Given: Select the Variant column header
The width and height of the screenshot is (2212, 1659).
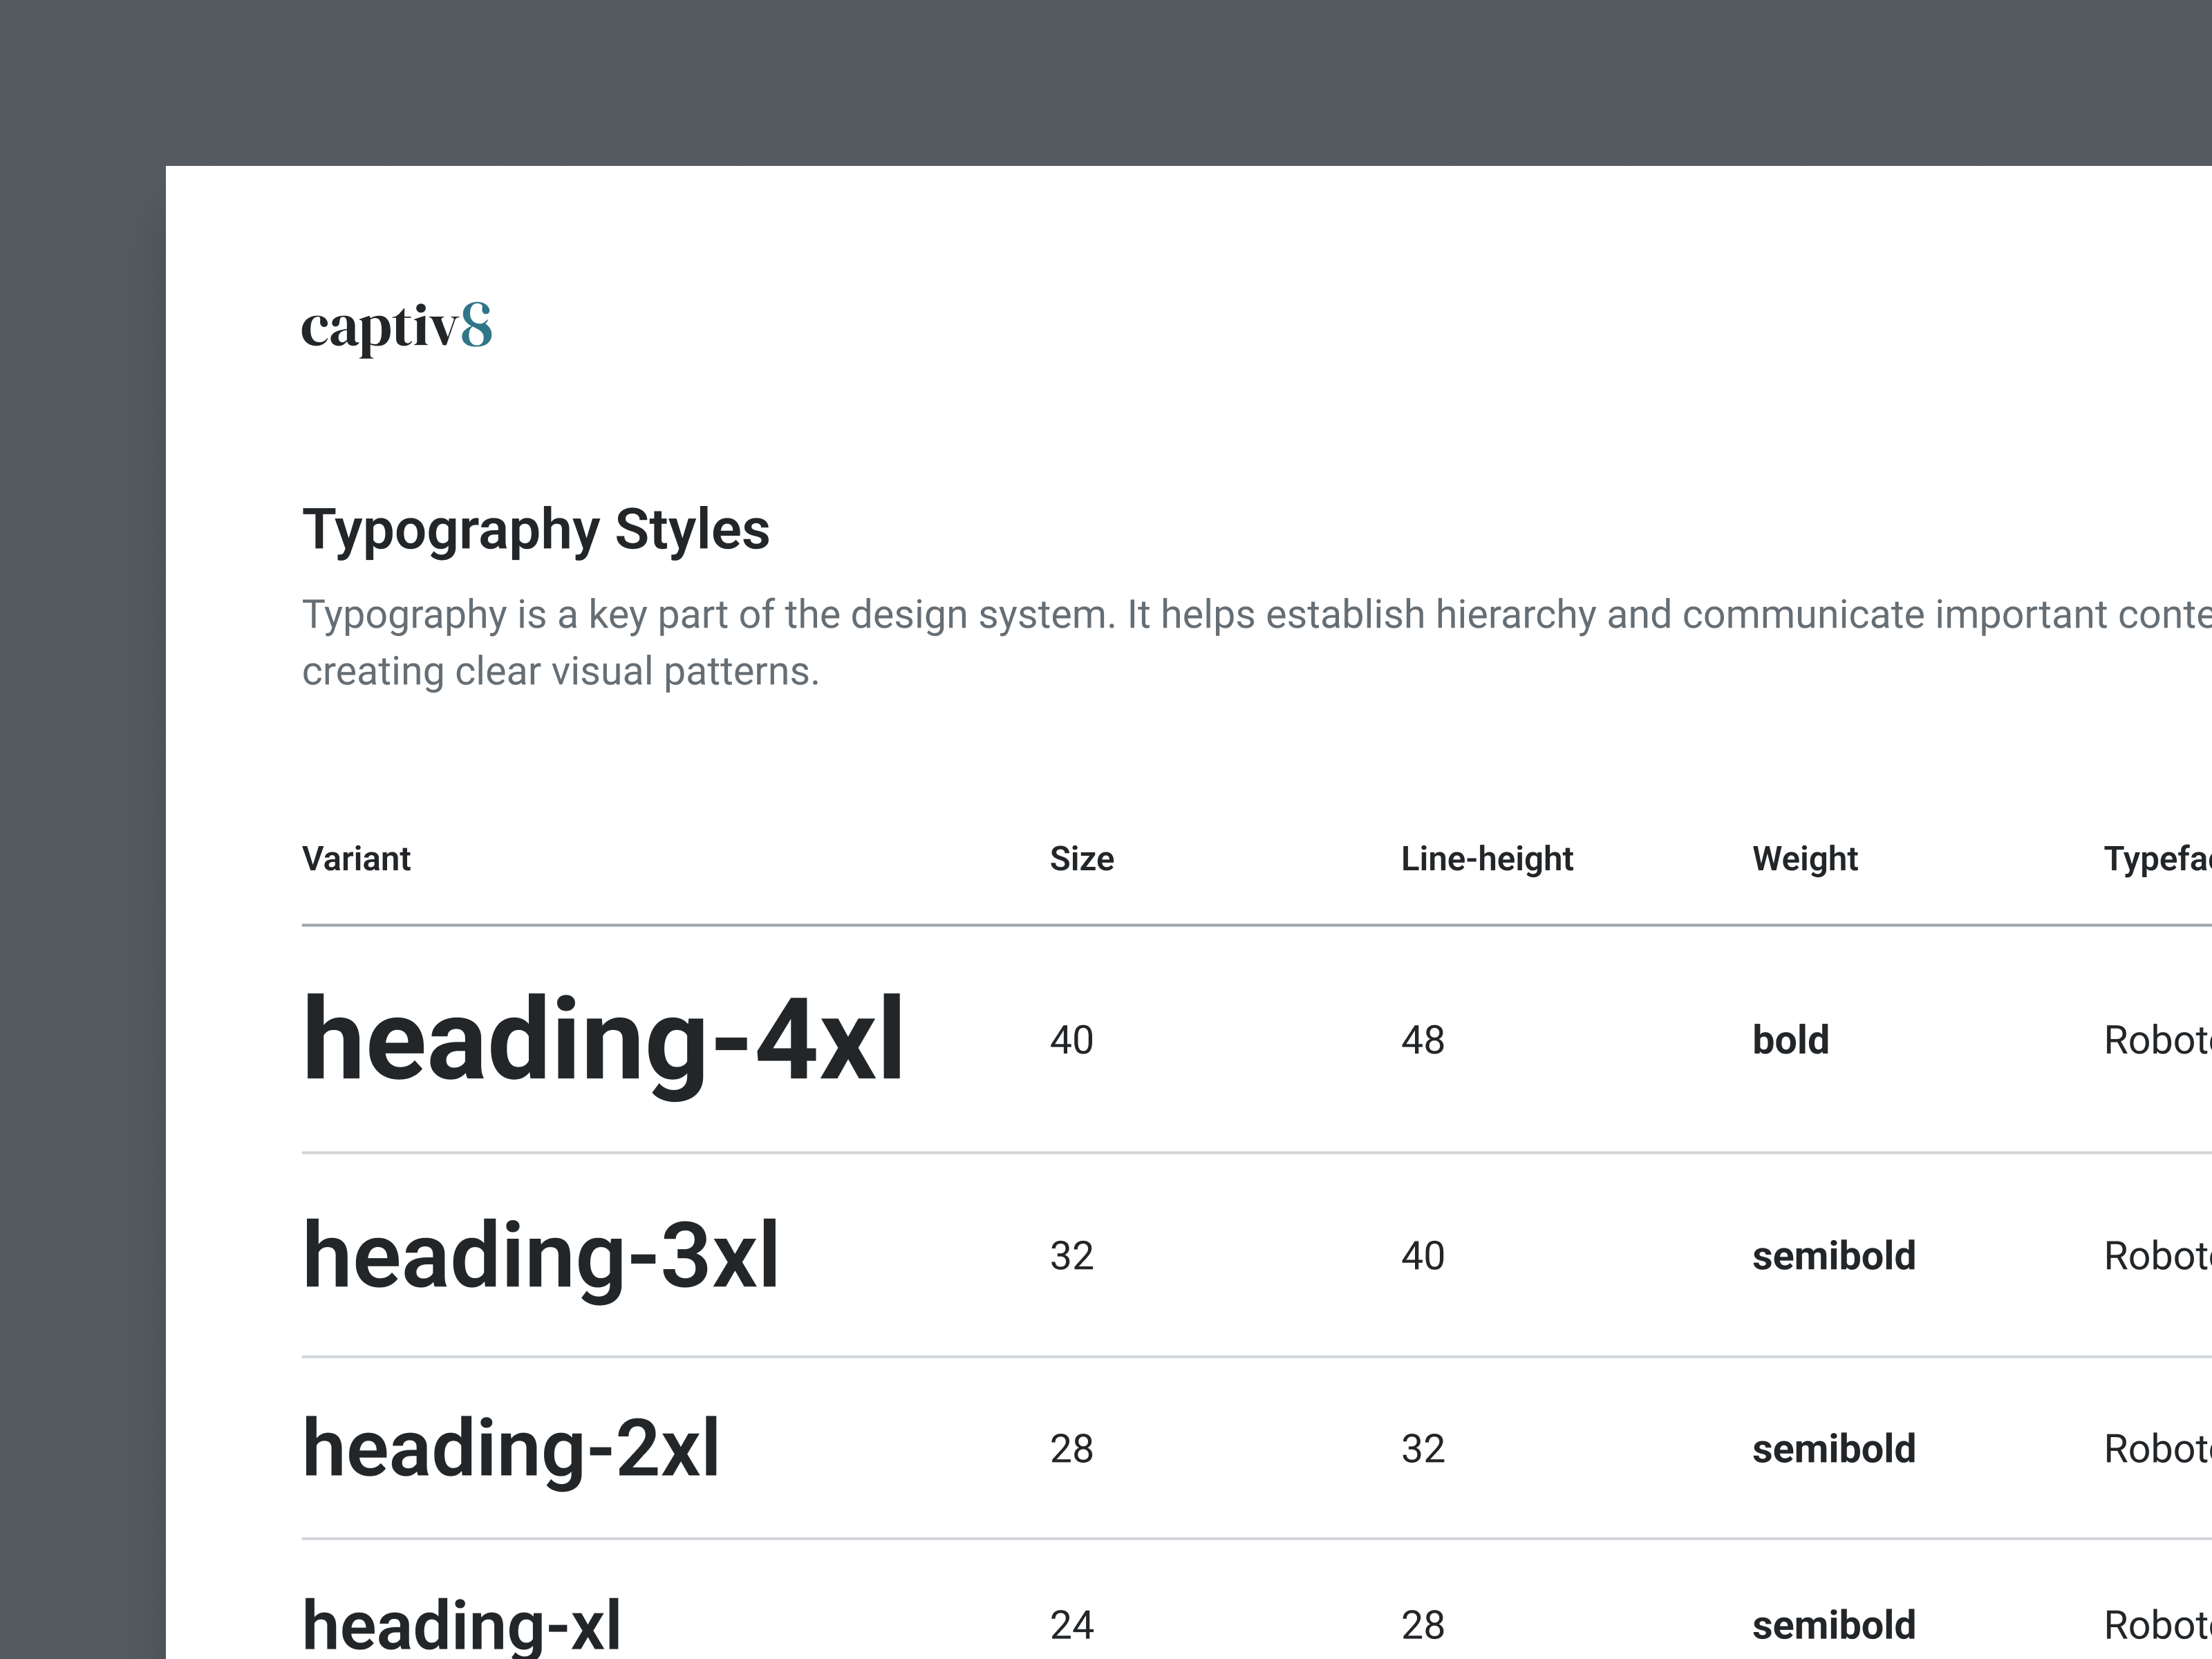Looking at the screenshot, I should pos(356,858).
